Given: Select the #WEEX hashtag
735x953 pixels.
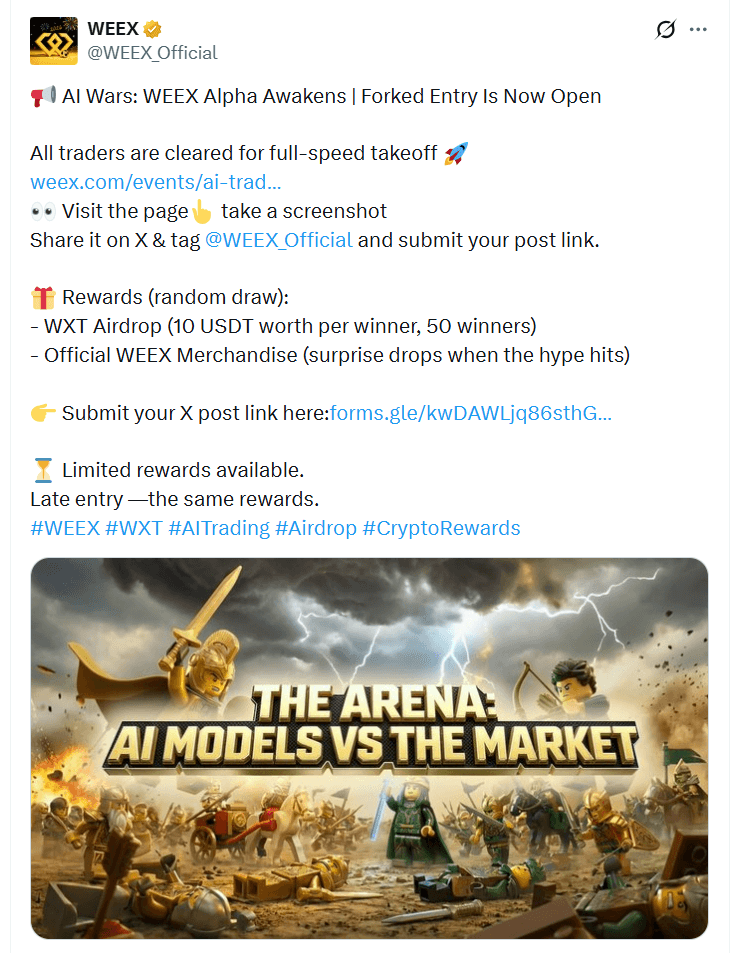Looking at the screenshot, I should coord(64,528).
